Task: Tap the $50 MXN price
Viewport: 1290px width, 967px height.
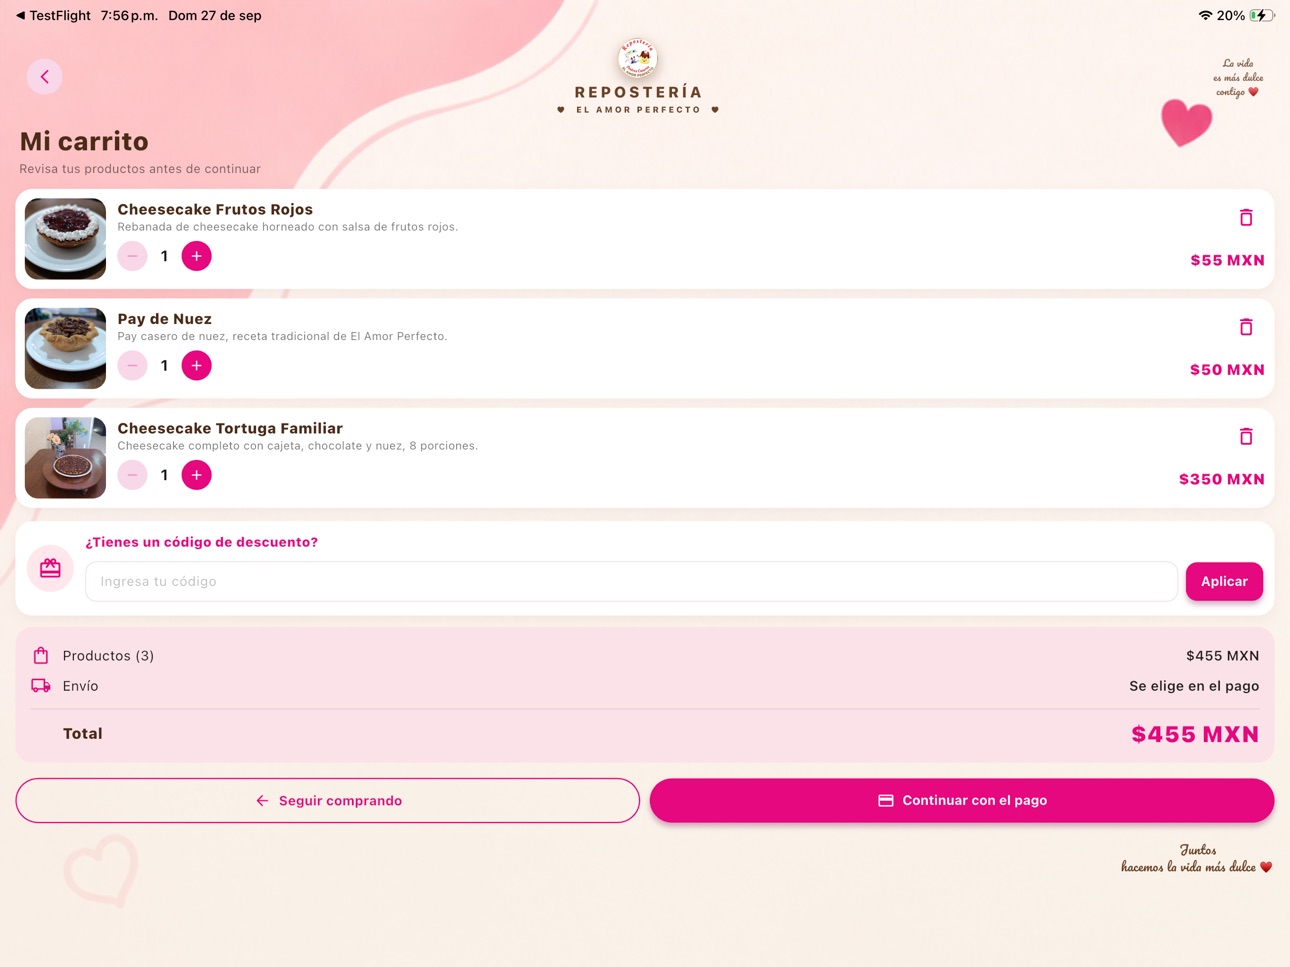Action: tap(1227, 370)
